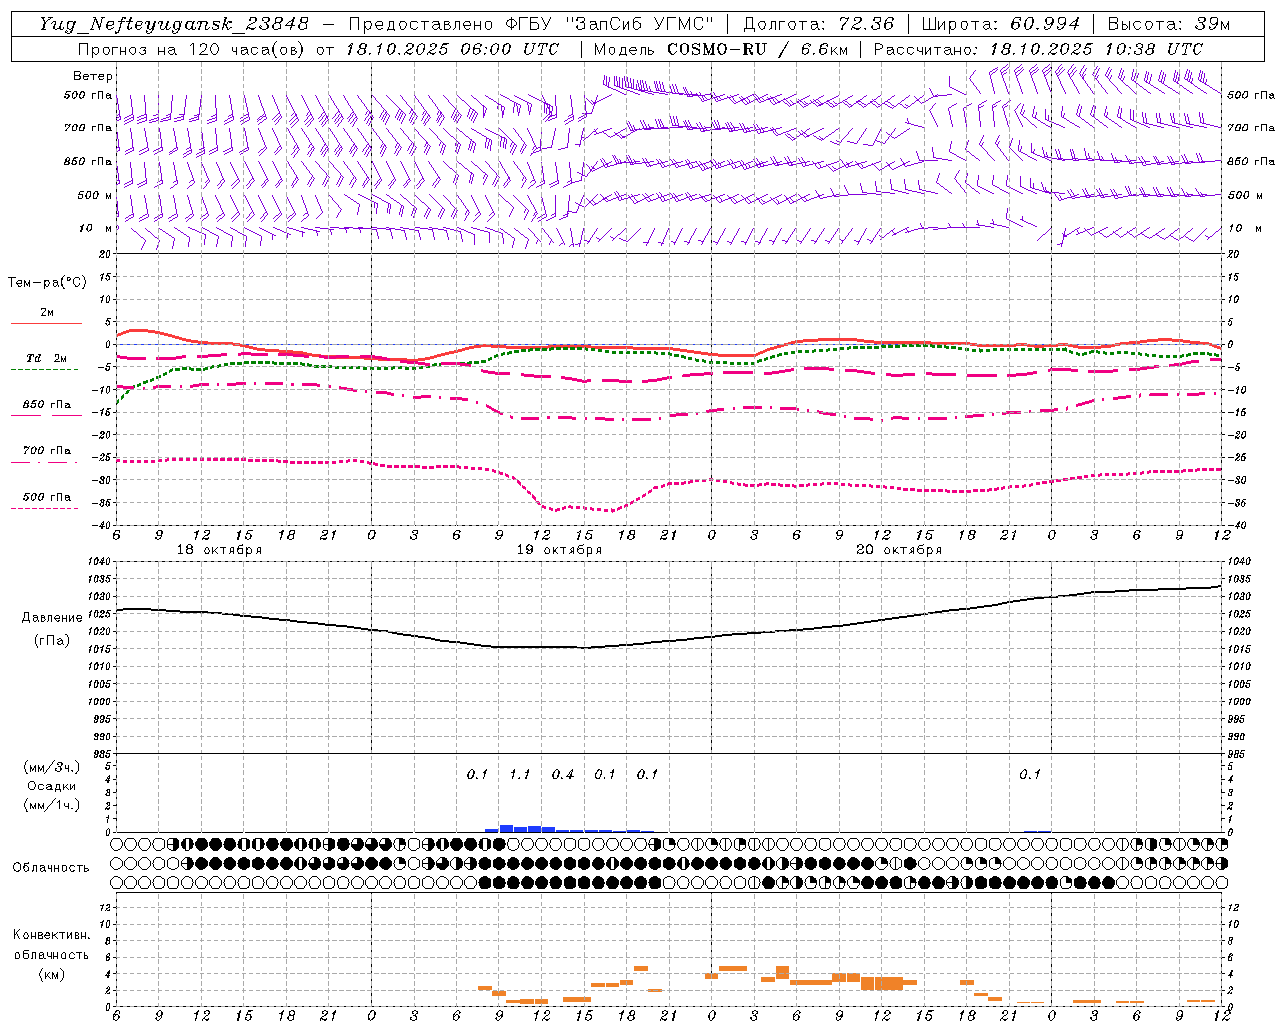Viewport: 1280px width, 1024px height.
Task: Click the Широта: 60.994 header field
Action: (x=1000, y=24)
